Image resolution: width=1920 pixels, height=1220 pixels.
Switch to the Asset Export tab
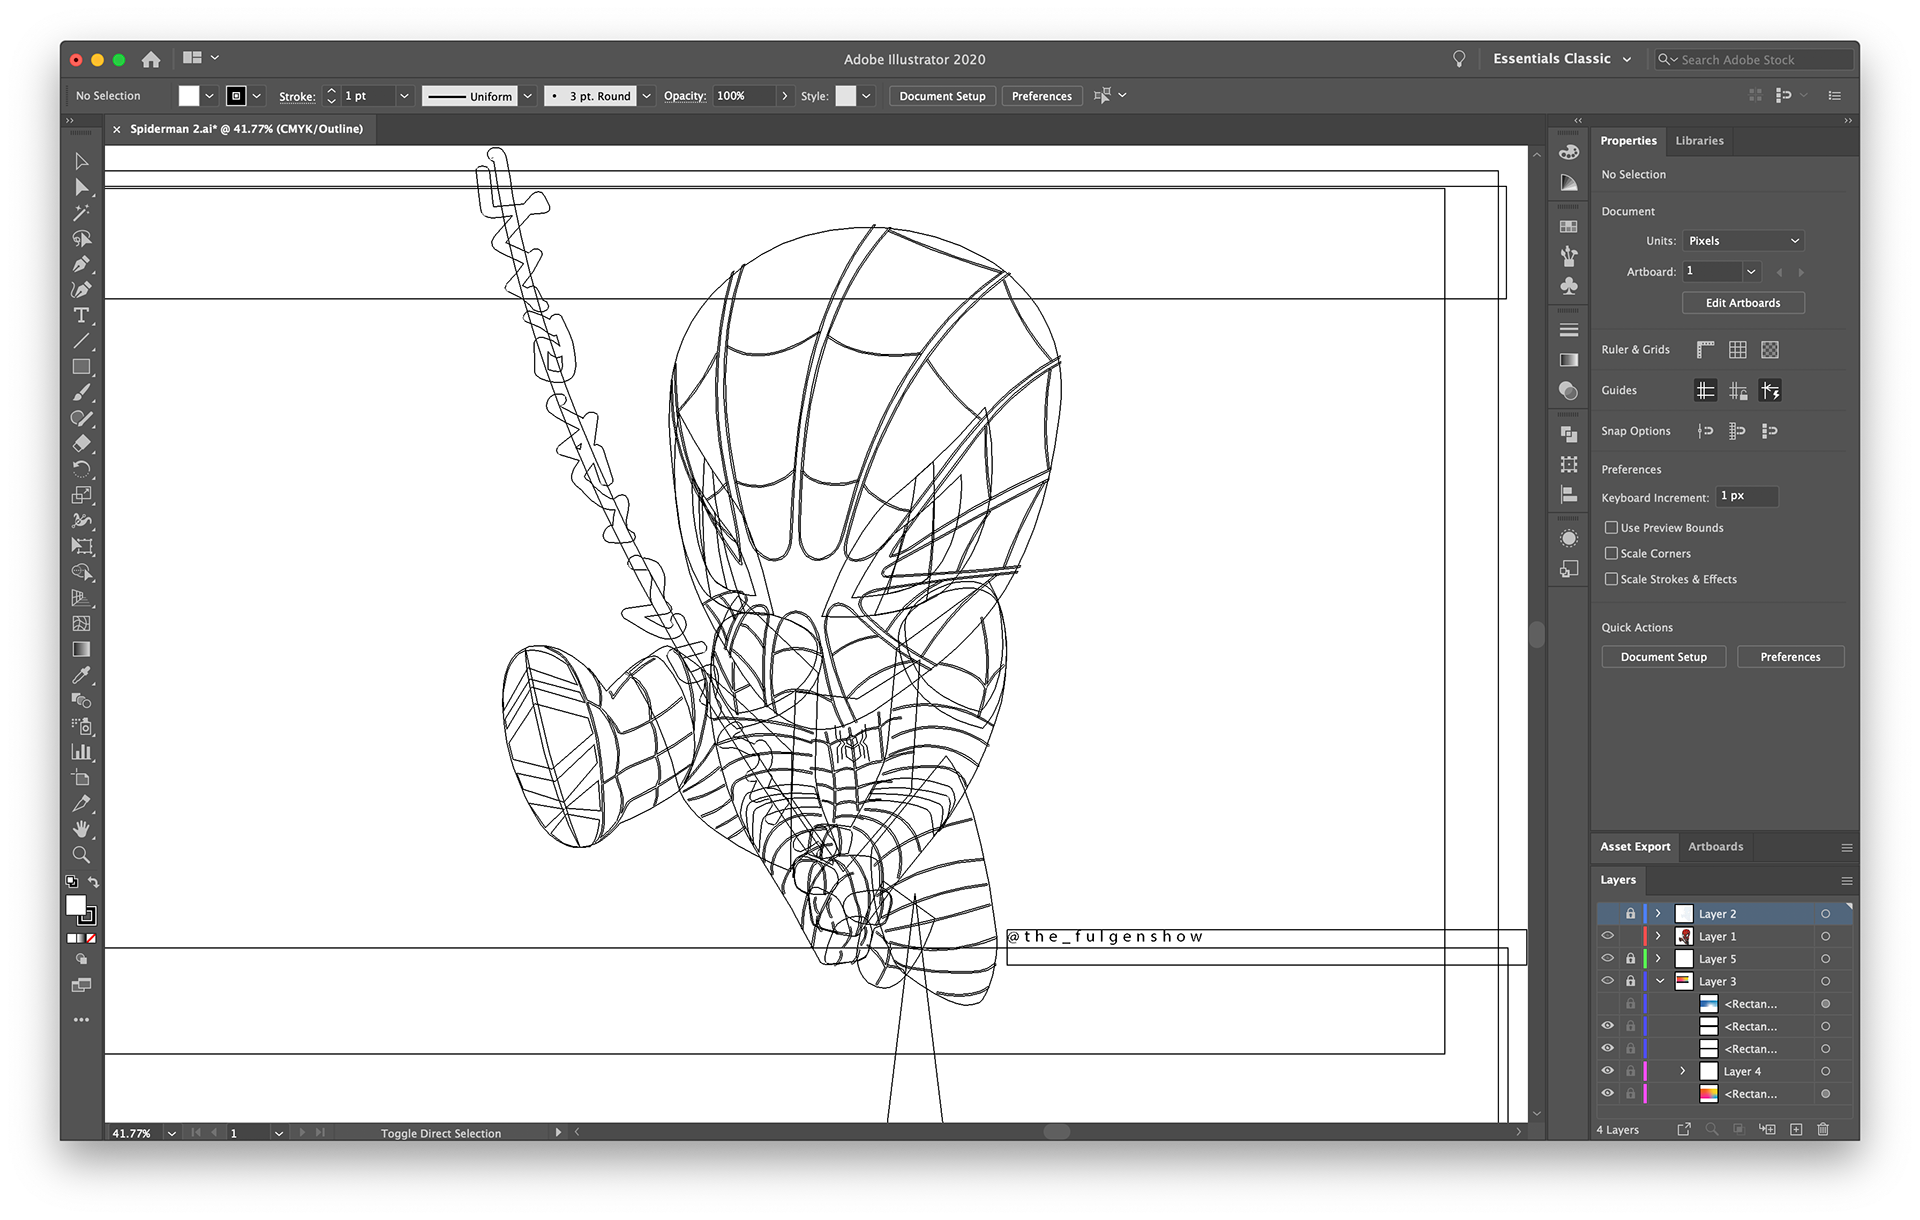coord(1635,847)
